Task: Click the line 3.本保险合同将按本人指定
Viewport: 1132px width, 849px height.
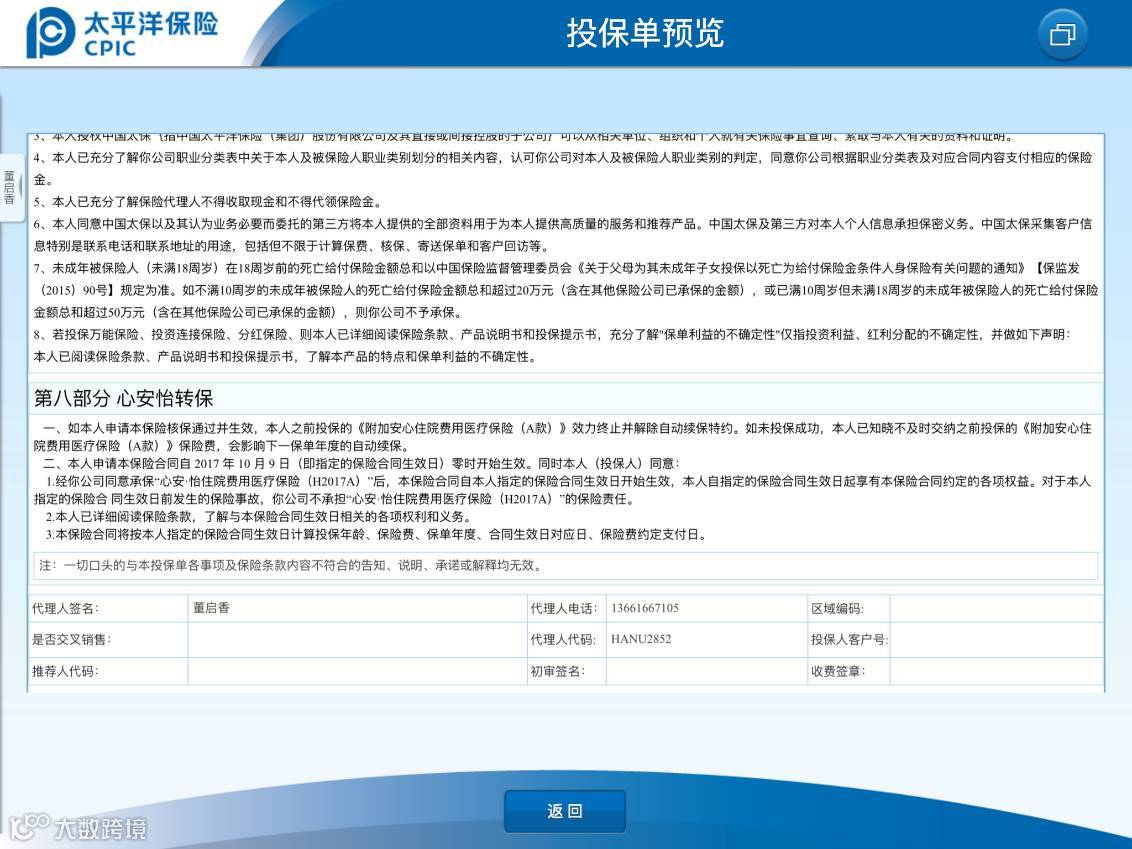Action: pos(376,535)
